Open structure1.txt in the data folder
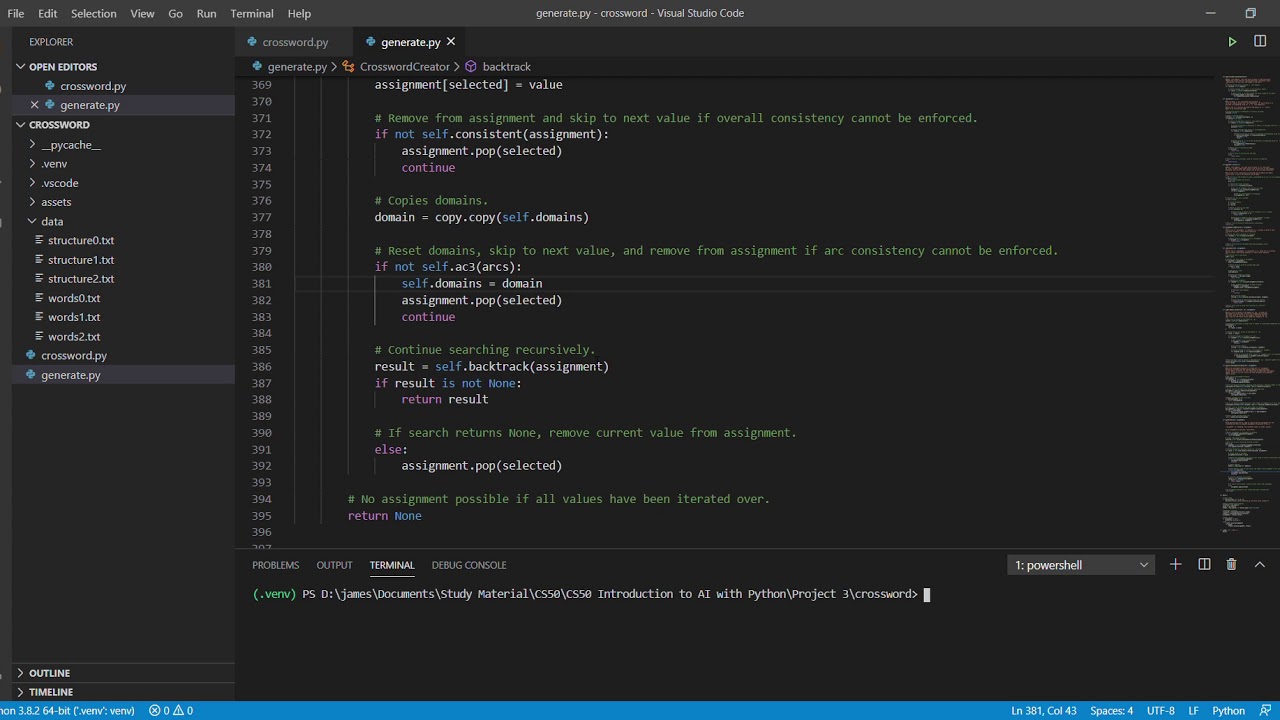Screen dimensions: 1280x720 [x=81, y=260]
